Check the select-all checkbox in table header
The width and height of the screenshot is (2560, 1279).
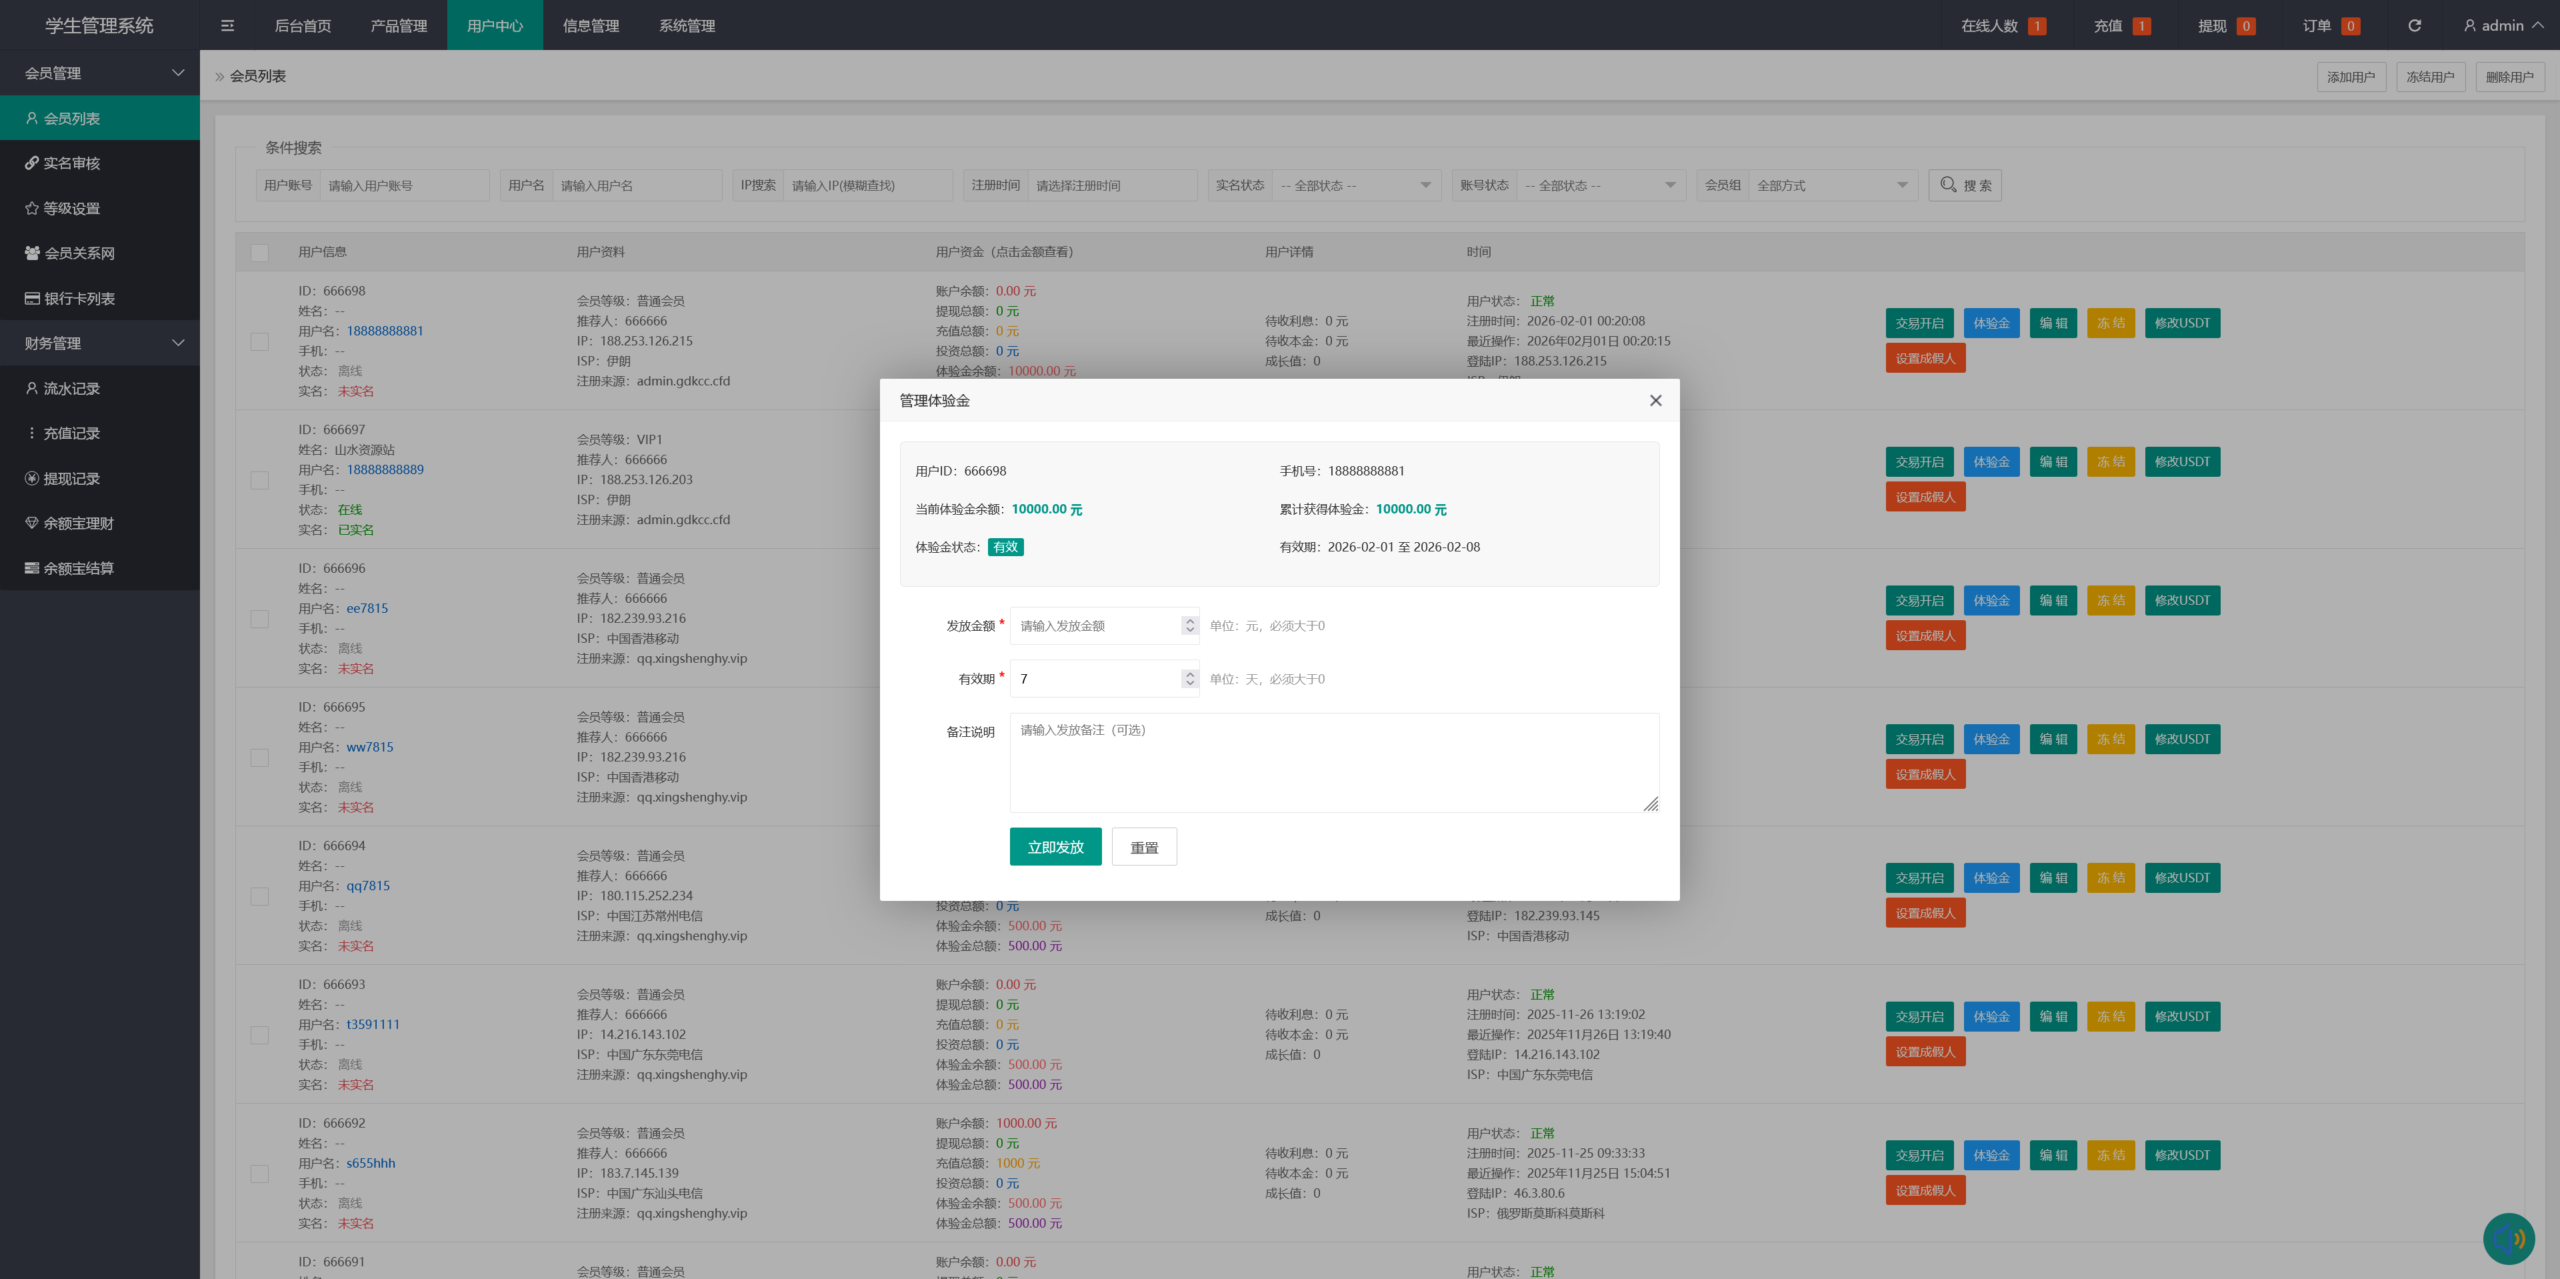point(260,252)
